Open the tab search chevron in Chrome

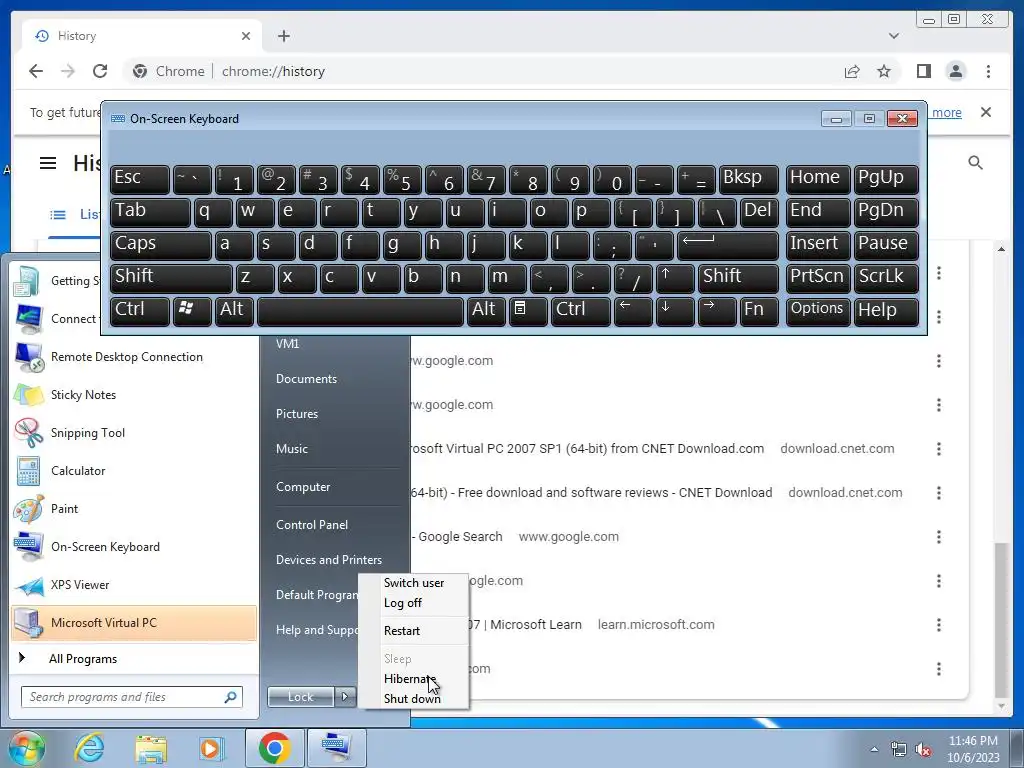tap(893, 36)
